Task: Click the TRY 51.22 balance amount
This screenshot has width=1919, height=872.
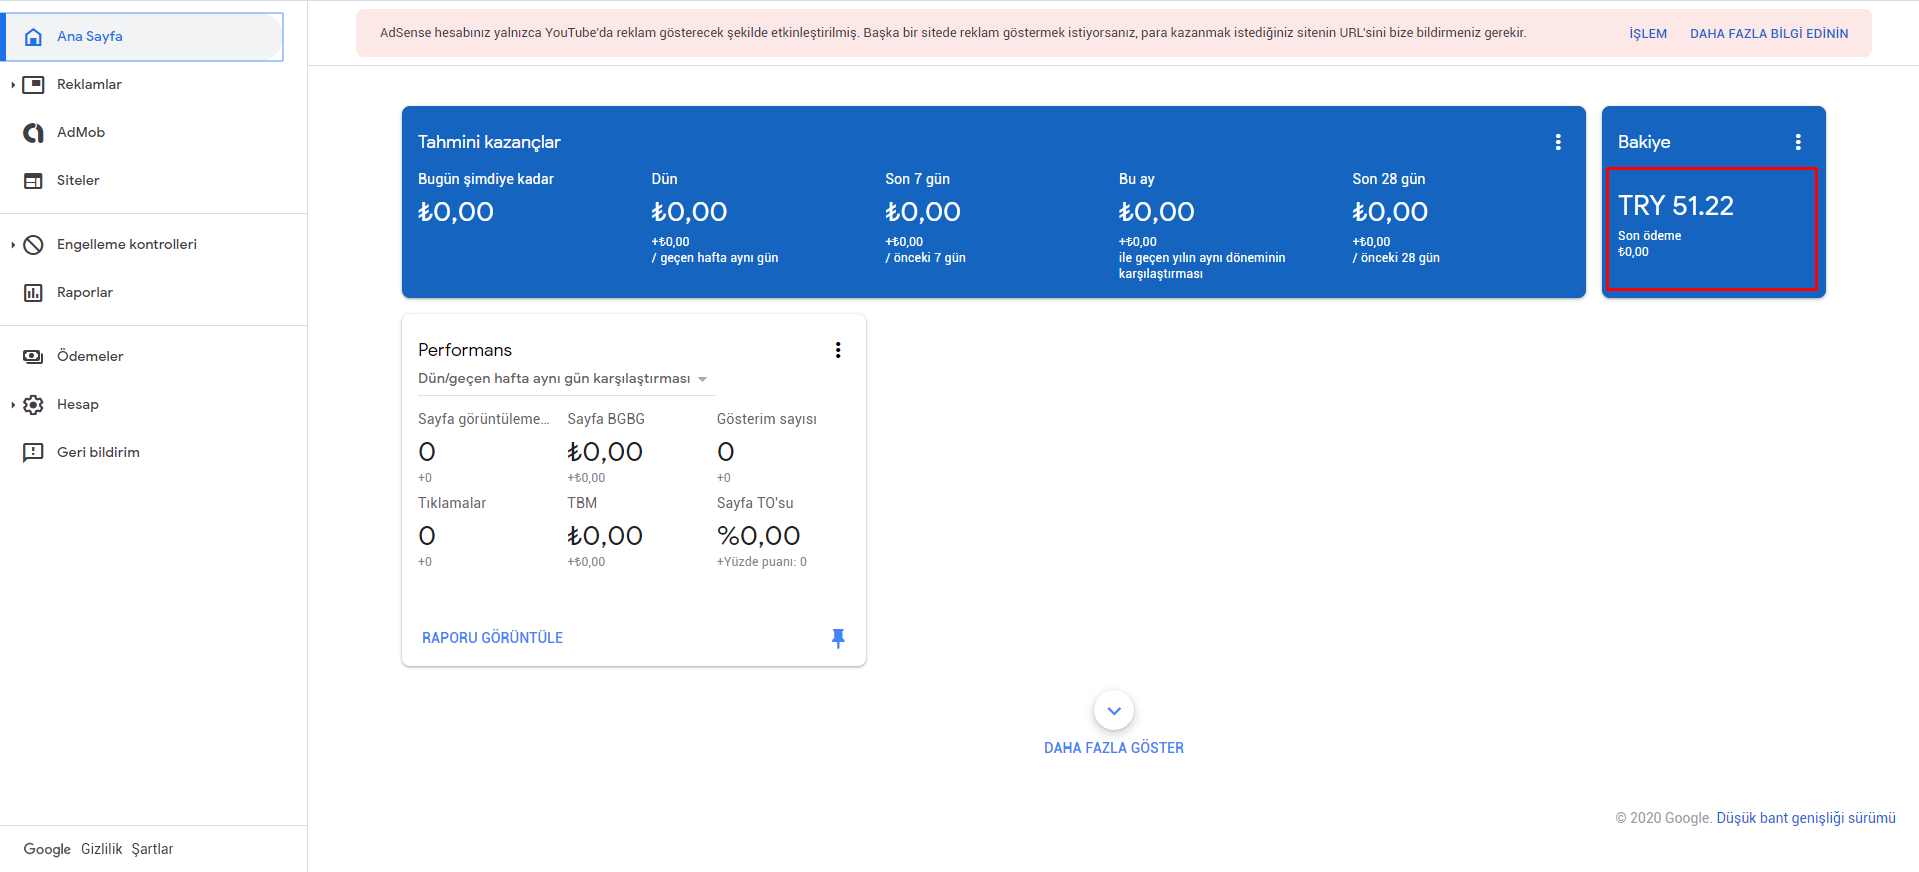Action: click(x=1676, y=206)
